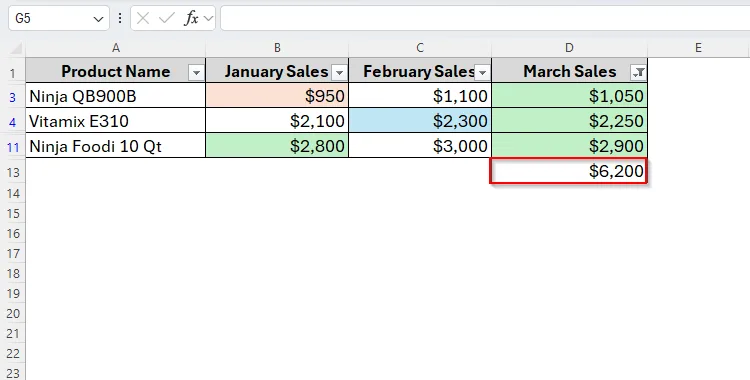Click inside the formula bar
The image size is (750, 380).
pyautogui.click(x=485, y=19)
